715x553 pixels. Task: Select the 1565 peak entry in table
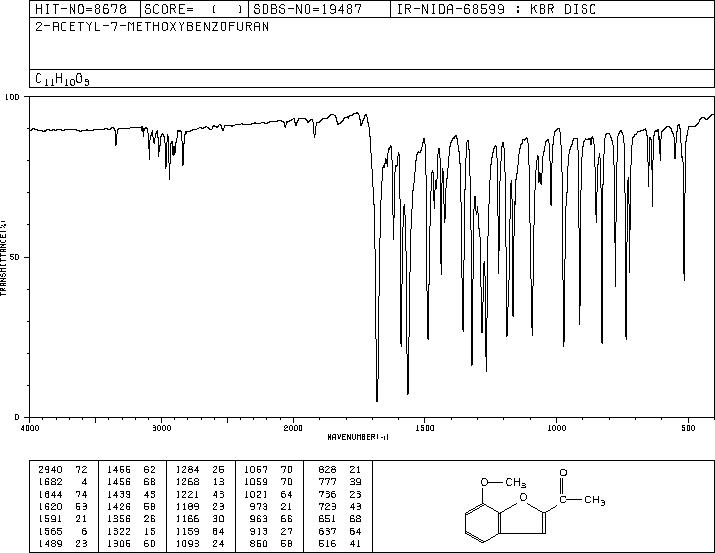pyautogui.click(x=62, y=532)
